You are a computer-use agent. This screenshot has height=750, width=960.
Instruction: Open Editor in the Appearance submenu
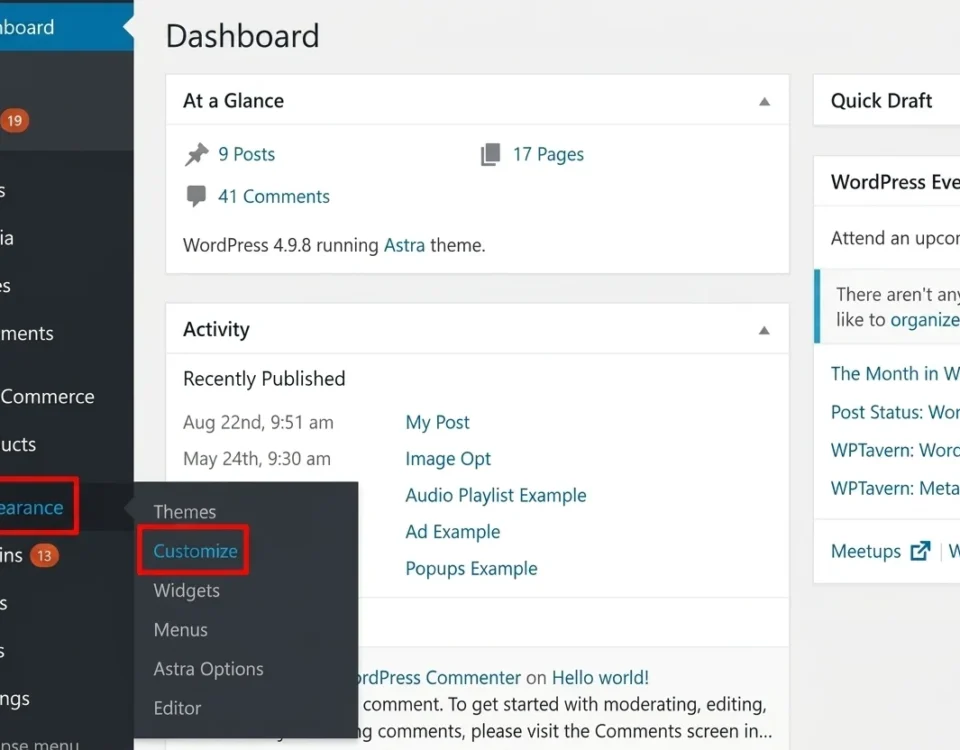click(x=177, y=708)
